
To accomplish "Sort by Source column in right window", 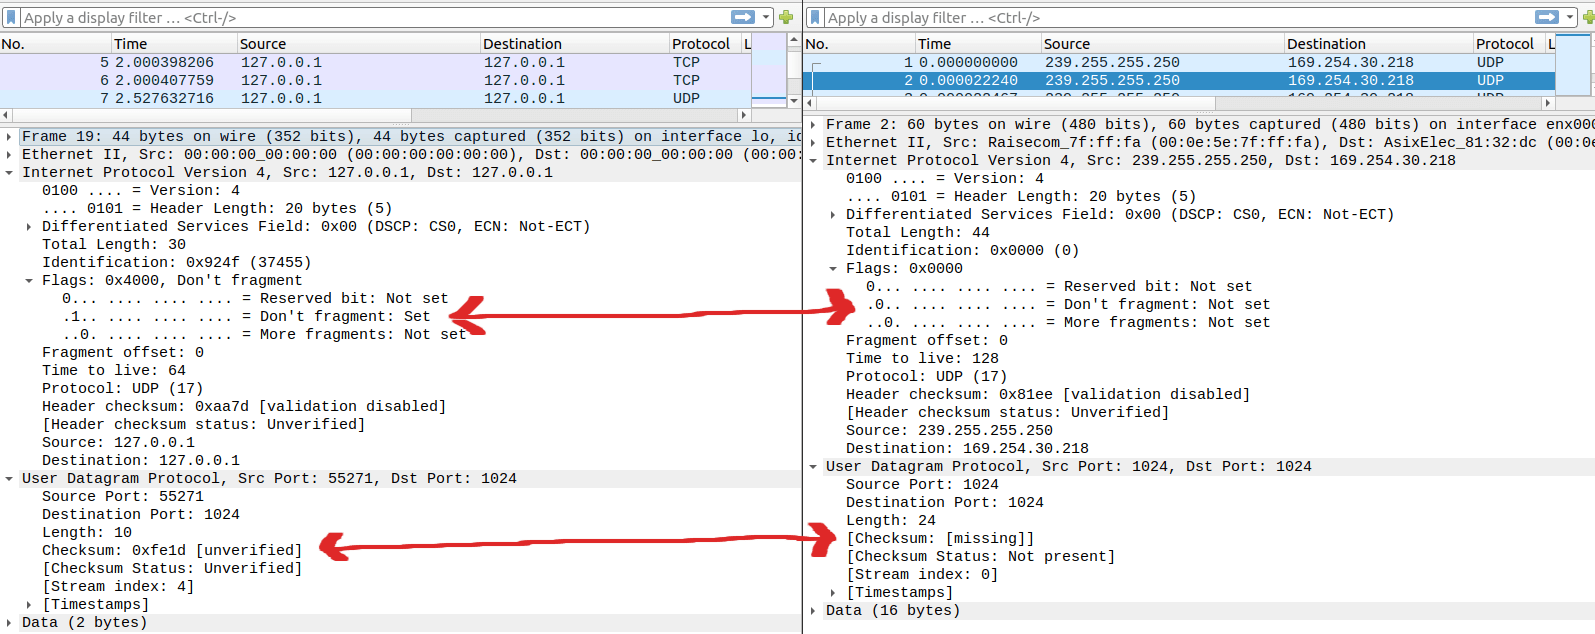I will coord(1163,43).
